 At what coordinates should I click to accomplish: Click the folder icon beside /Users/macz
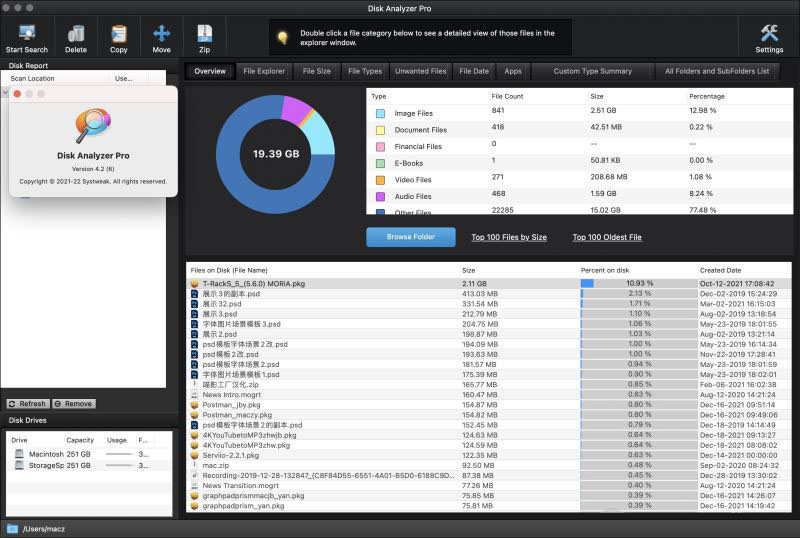(x=13, y=528)
